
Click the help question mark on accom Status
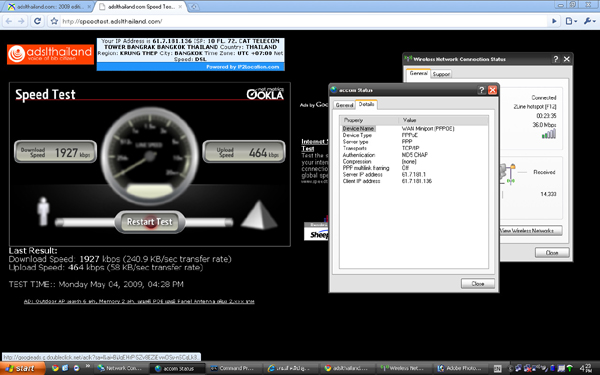(481, 90)
